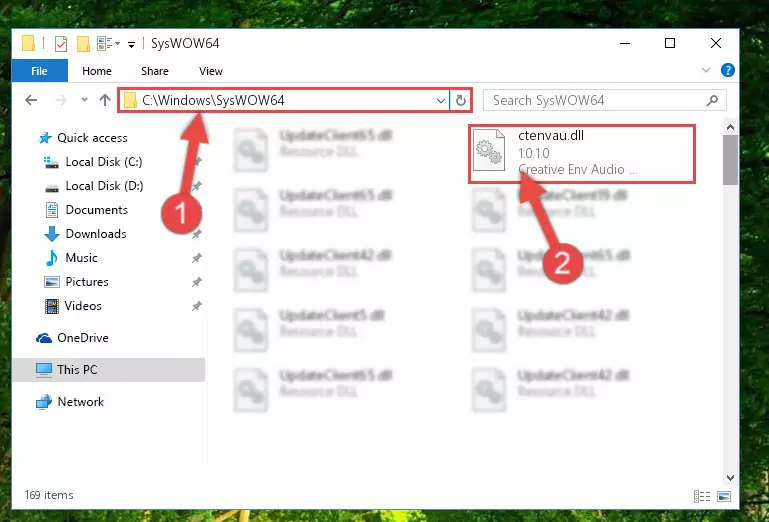The width and height of the screenshot is (769, 522).
Task: Click the New folder icon in title bar
Action: (x=83, y=44)
